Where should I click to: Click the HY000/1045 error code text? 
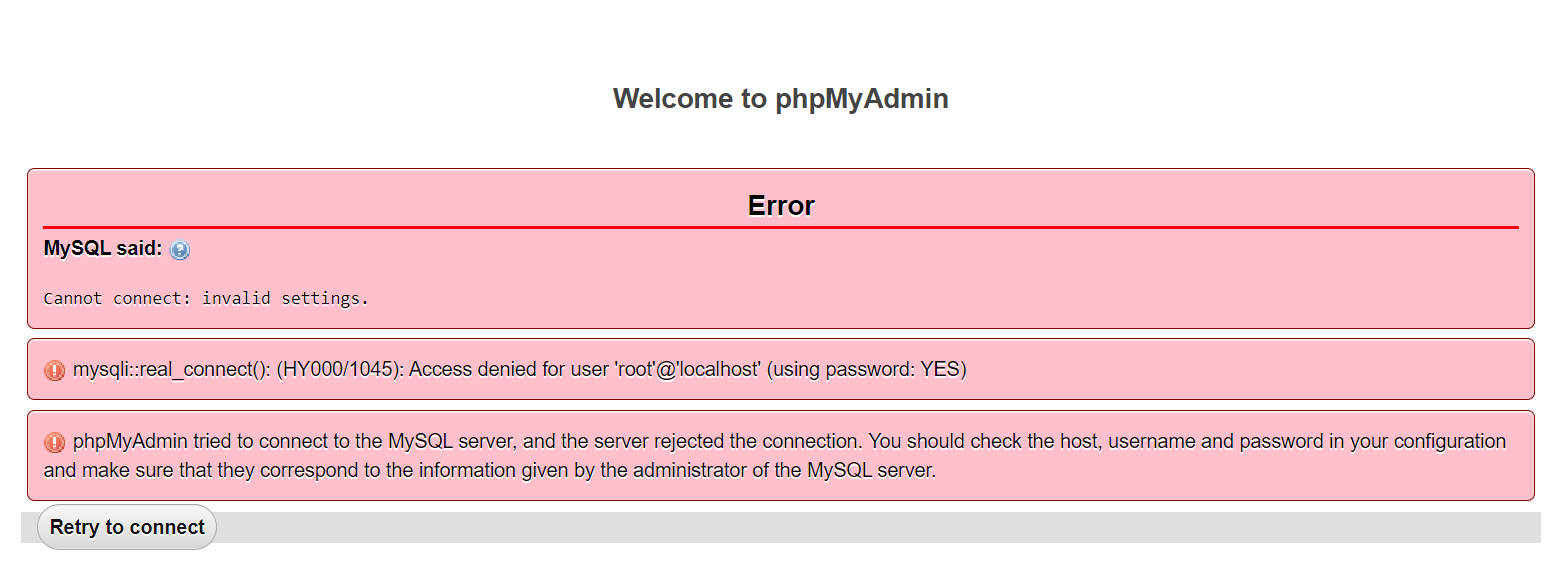tap(340, 369)
